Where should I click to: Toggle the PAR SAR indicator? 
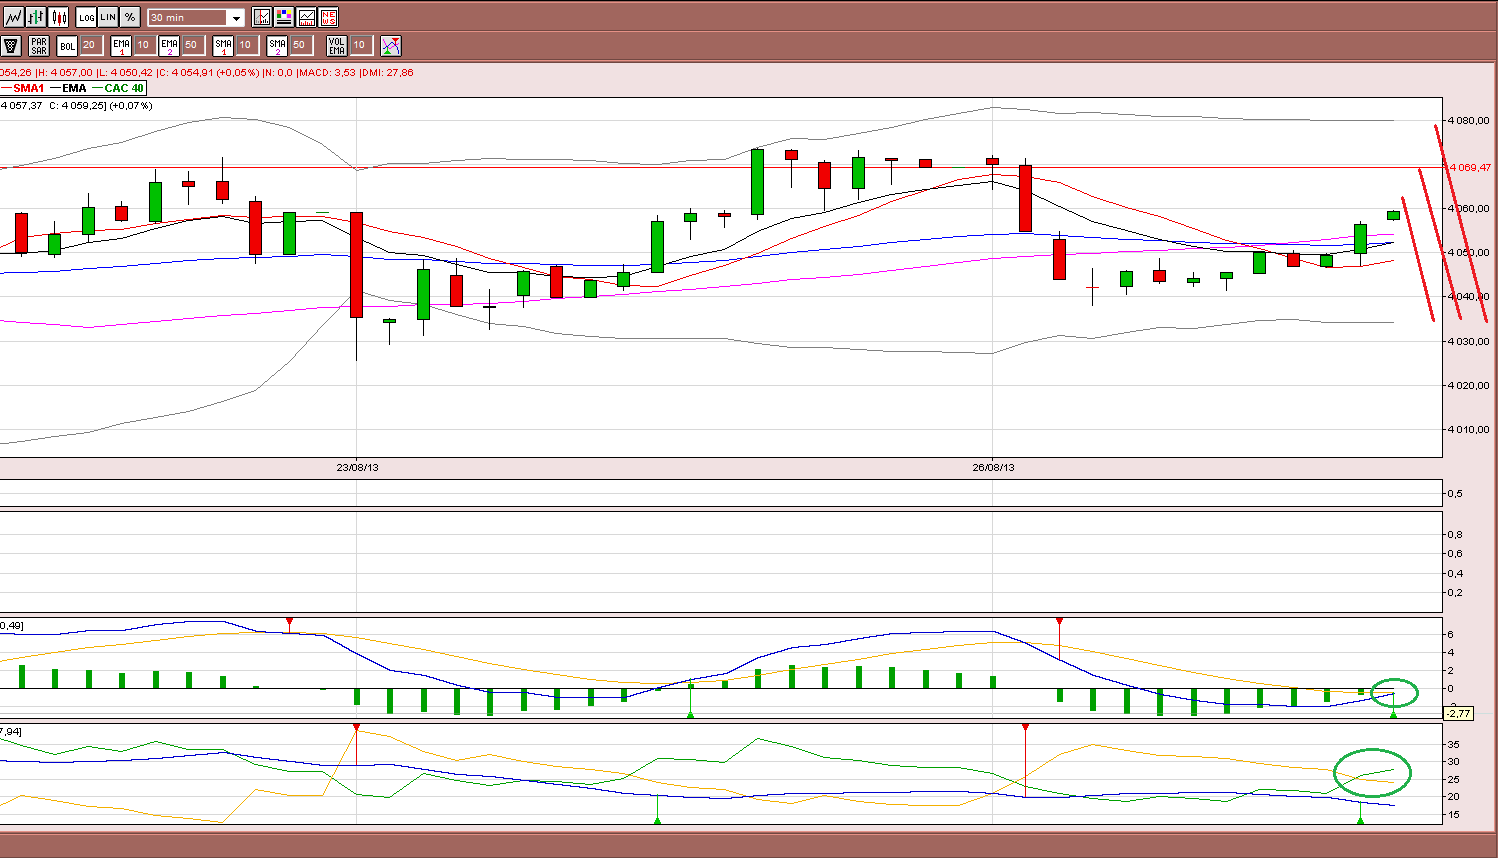coord(39,46)
